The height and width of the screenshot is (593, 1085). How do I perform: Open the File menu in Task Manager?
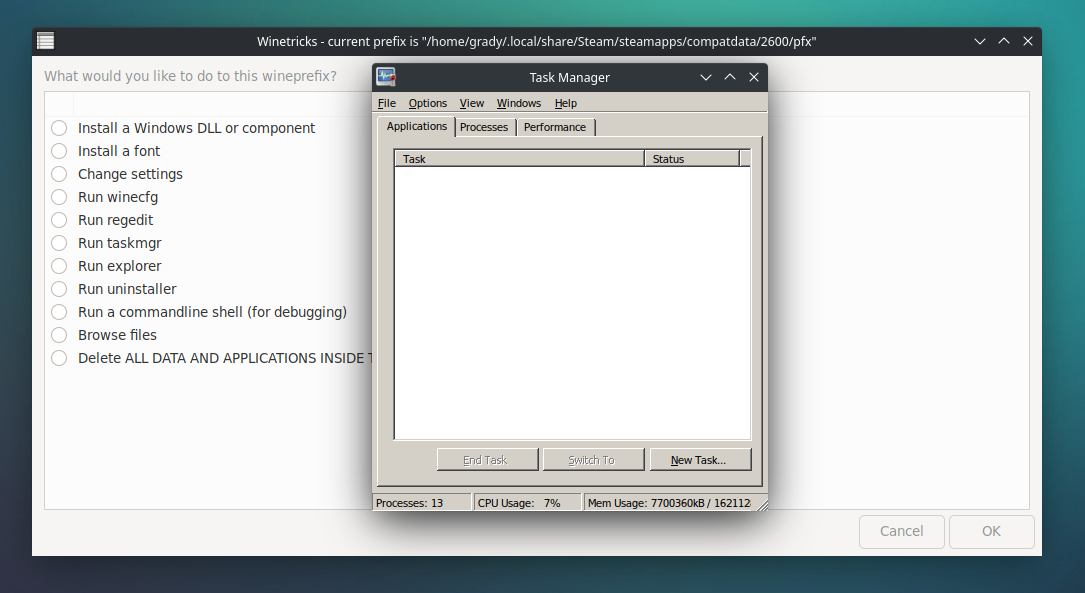[387, 103]
